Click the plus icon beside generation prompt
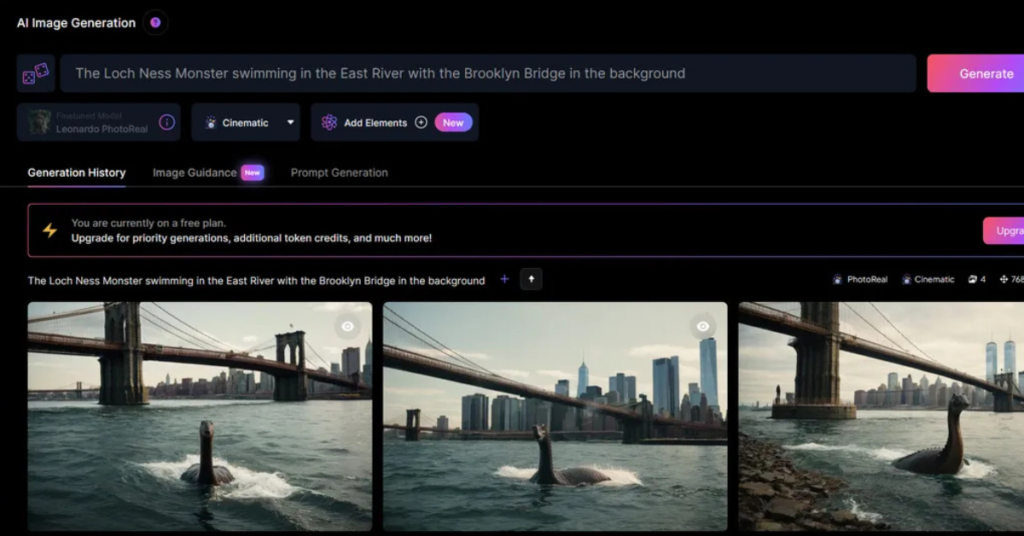1024x536 pixels. pos(504,279)
